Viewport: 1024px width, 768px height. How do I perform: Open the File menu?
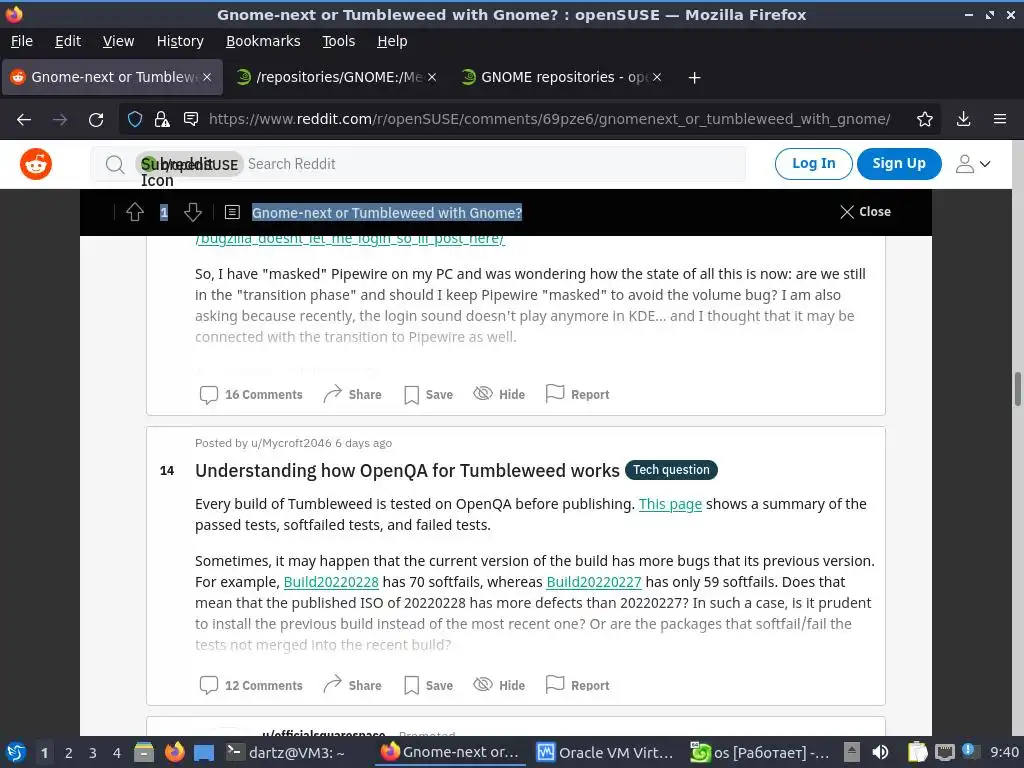point(22,41)
